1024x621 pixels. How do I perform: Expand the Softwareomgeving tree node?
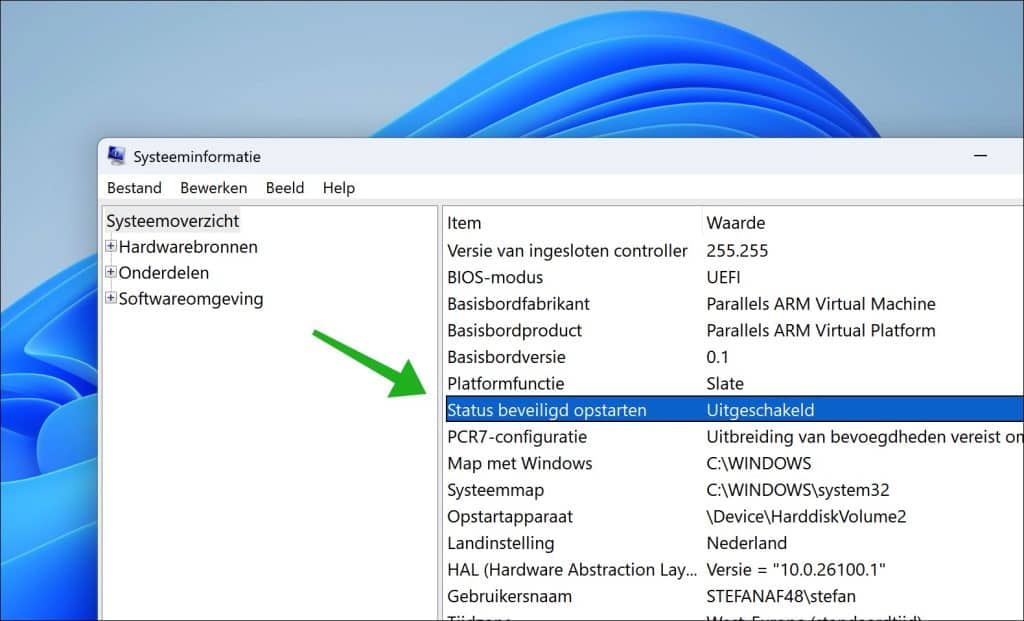coord(113,298)
